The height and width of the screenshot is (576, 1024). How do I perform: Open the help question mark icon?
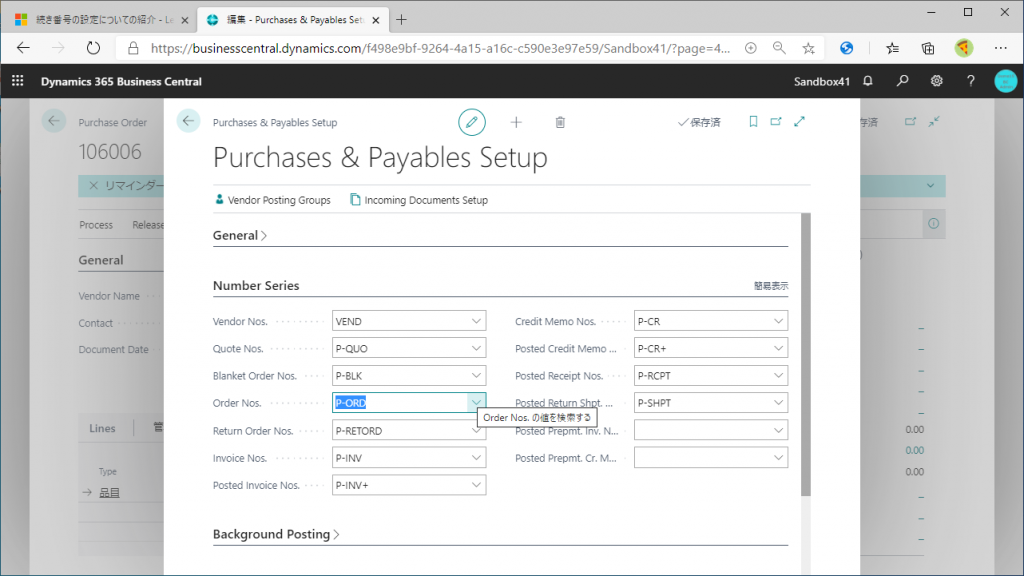point(970,81)
